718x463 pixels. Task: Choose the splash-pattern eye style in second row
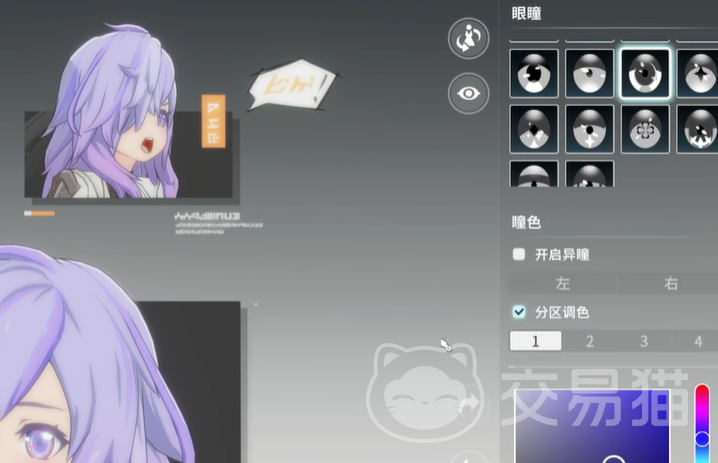pos(697,129)
